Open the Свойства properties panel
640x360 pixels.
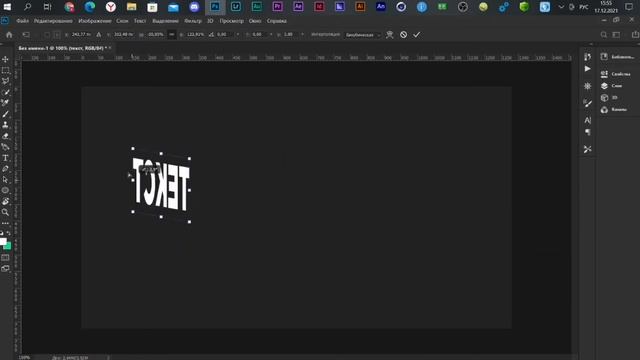(616, 74)
